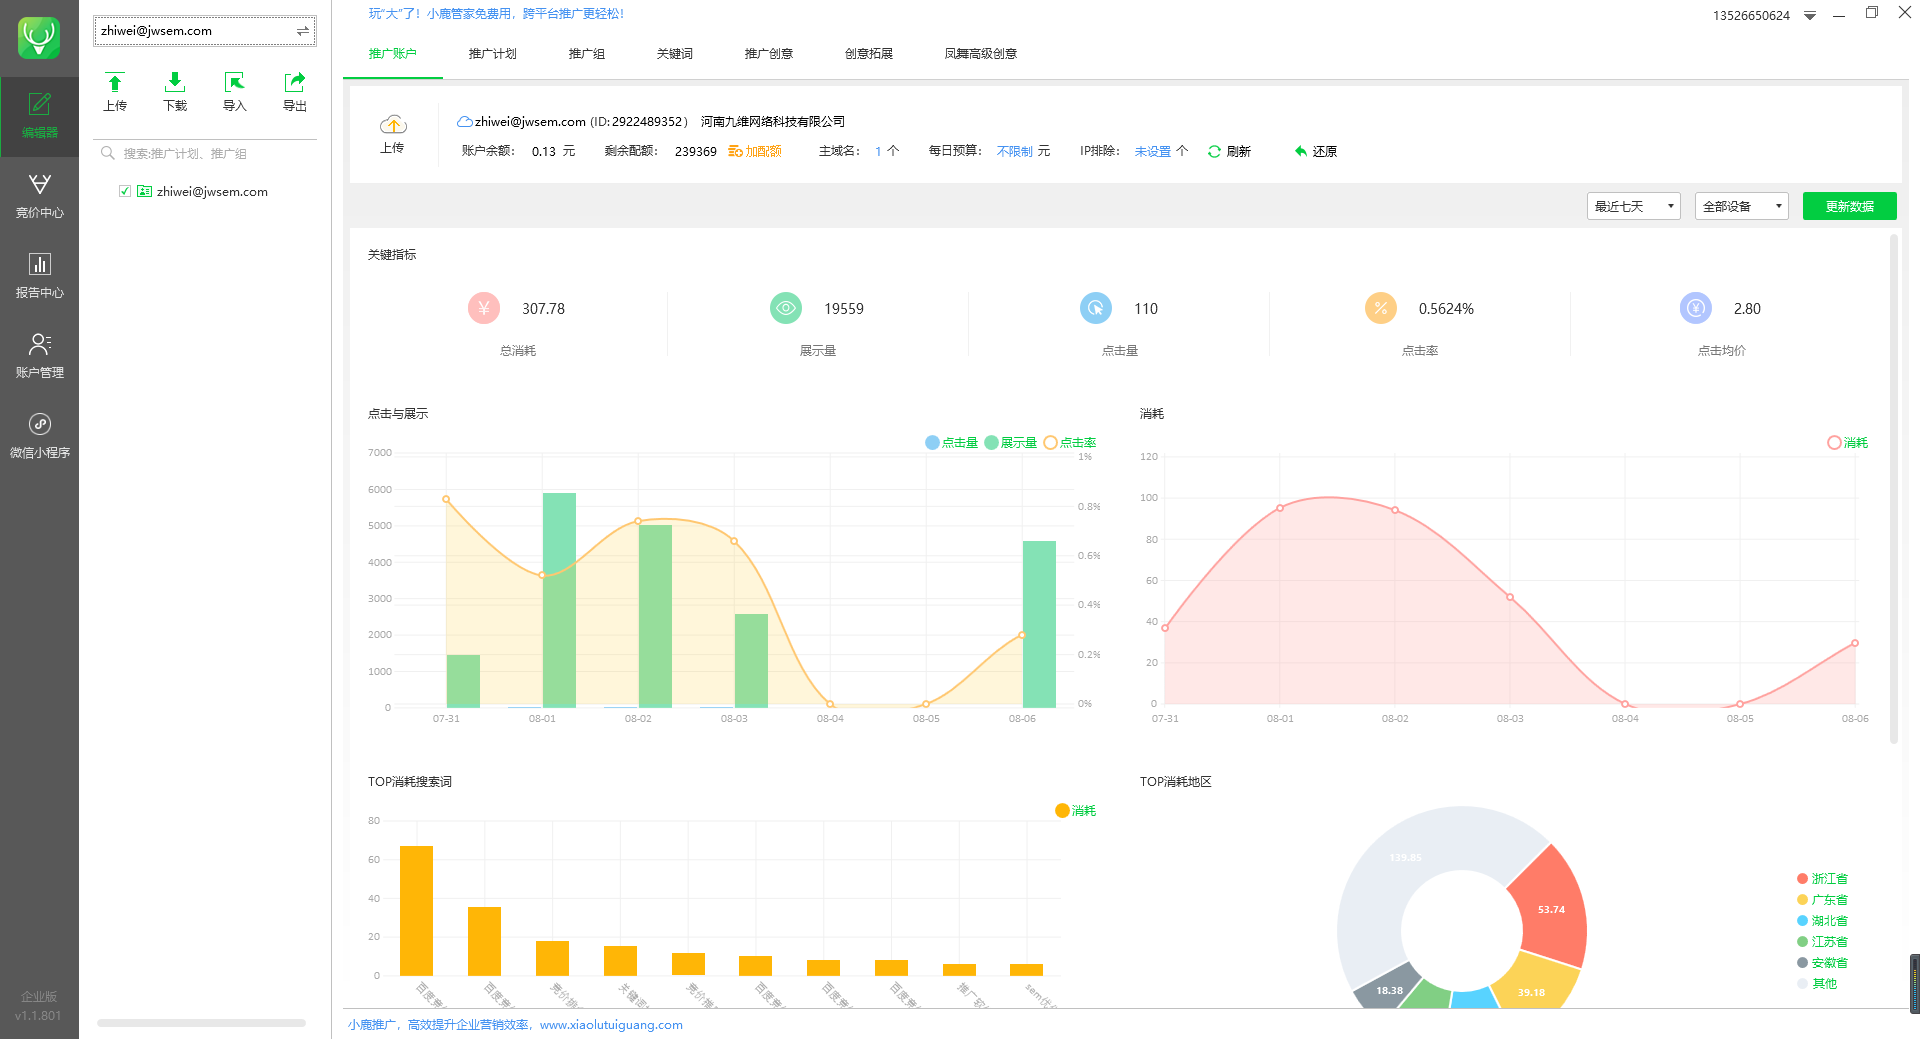Image resolution: width=1920 pixels, height=1039 pixels.
Task: Click the top promotional banner link
Action: [496, 14]
